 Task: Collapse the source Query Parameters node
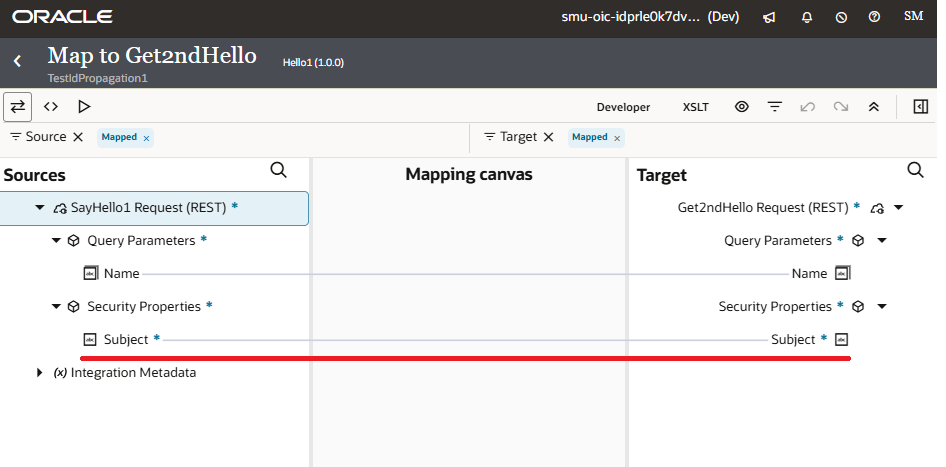[56, 241]
